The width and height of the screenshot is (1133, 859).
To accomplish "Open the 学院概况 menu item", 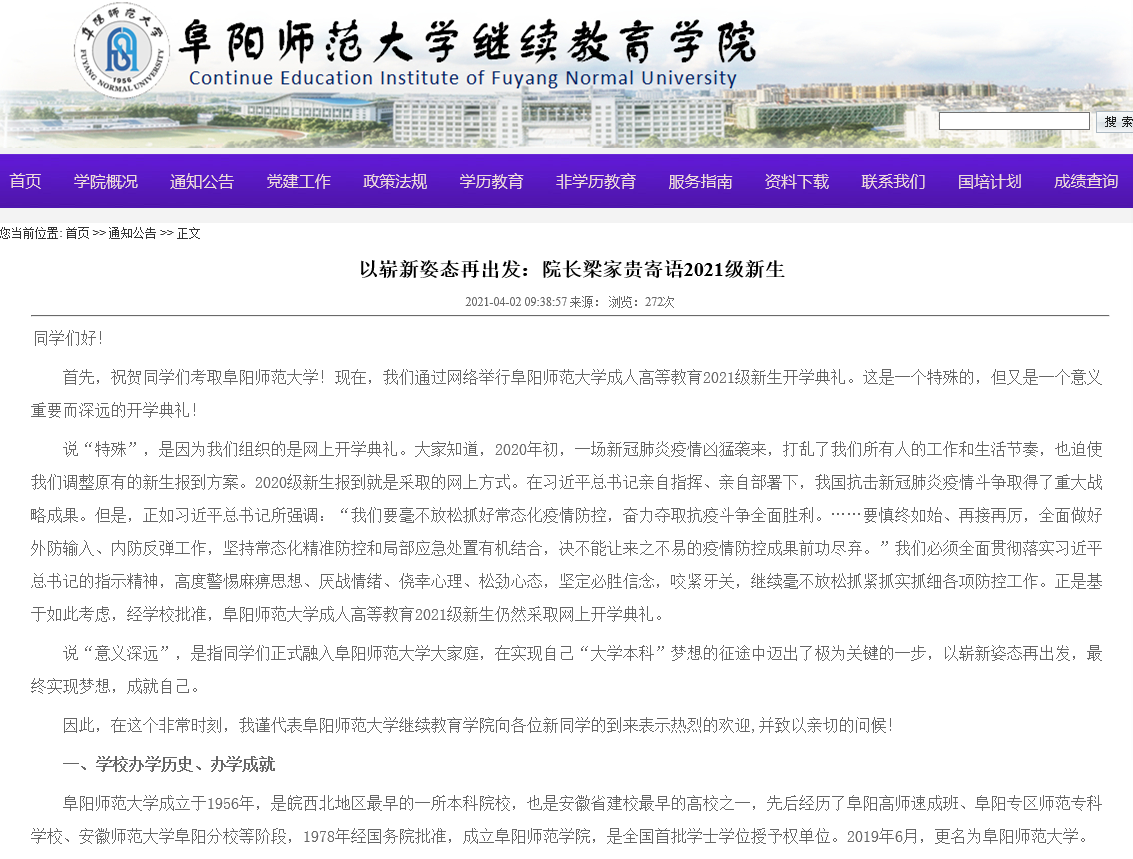I will (x=106, y=181).
